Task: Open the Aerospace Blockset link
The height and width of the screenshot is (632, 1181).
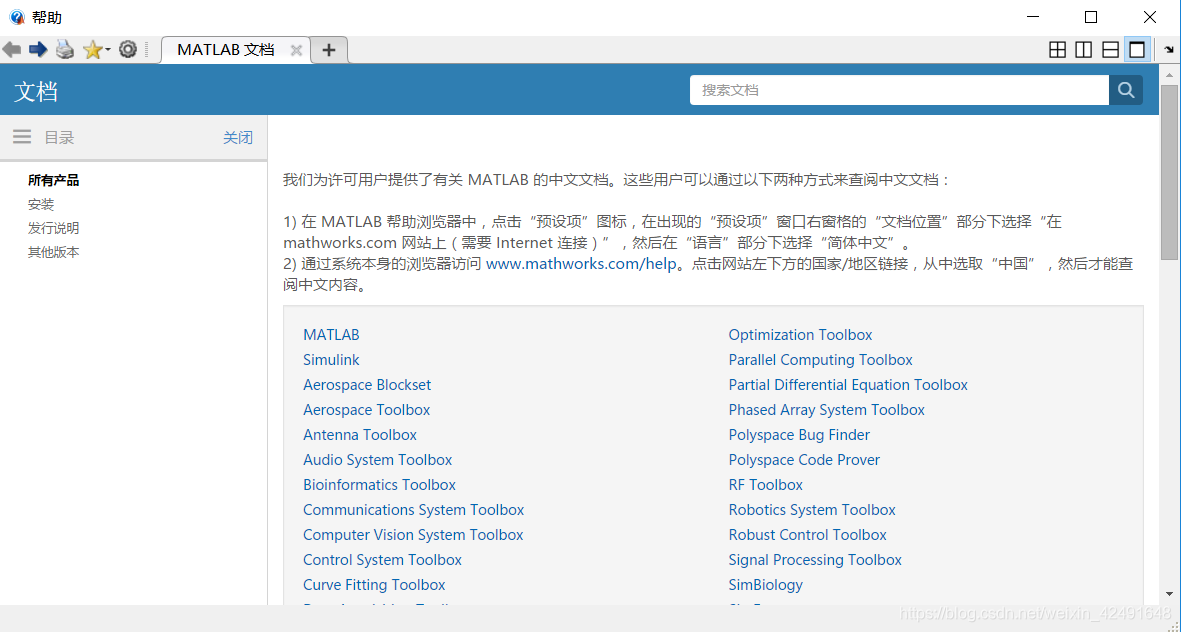Action: (367, 384)
